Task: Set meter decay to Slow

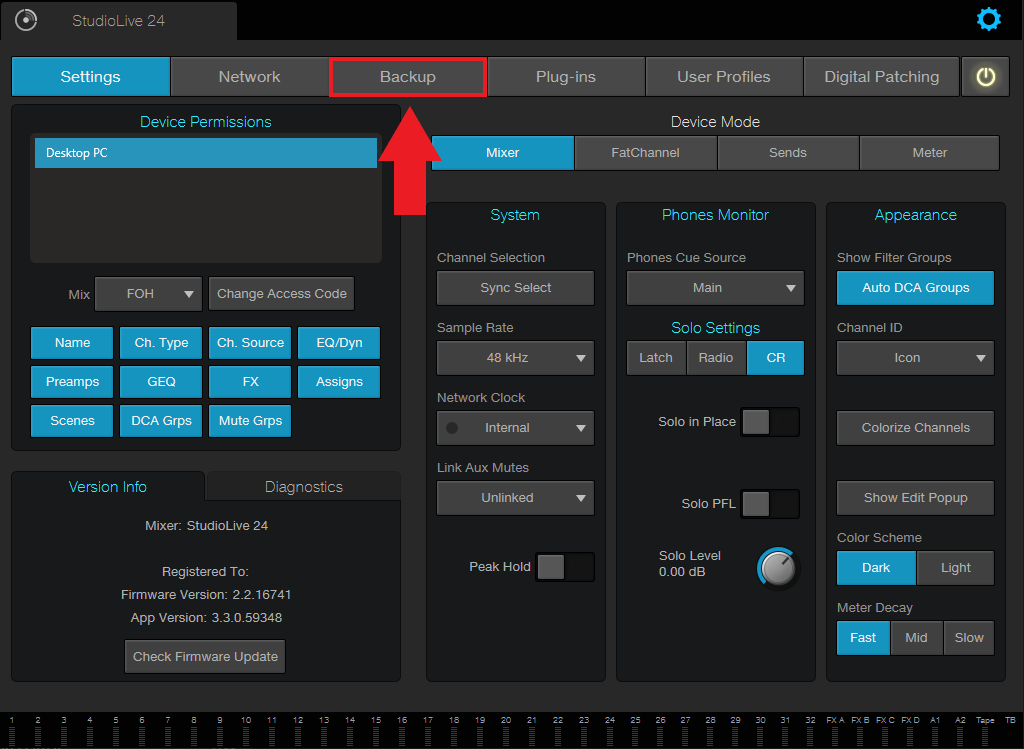Action: point(969,638)
